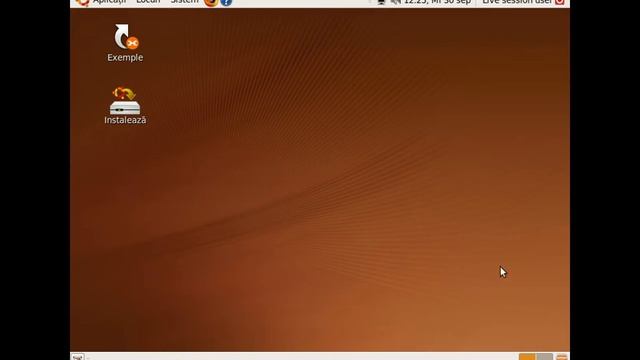
Task: Open the volume control speaker icon
Action: point(395,2)
